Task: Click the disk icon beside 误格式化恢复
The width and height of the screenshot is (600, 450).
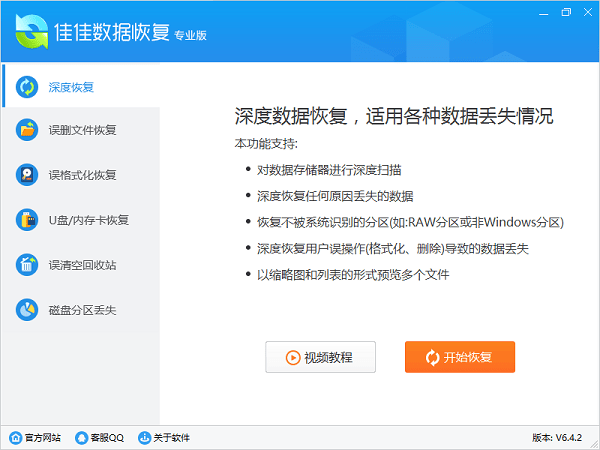Action: (27, 175)
